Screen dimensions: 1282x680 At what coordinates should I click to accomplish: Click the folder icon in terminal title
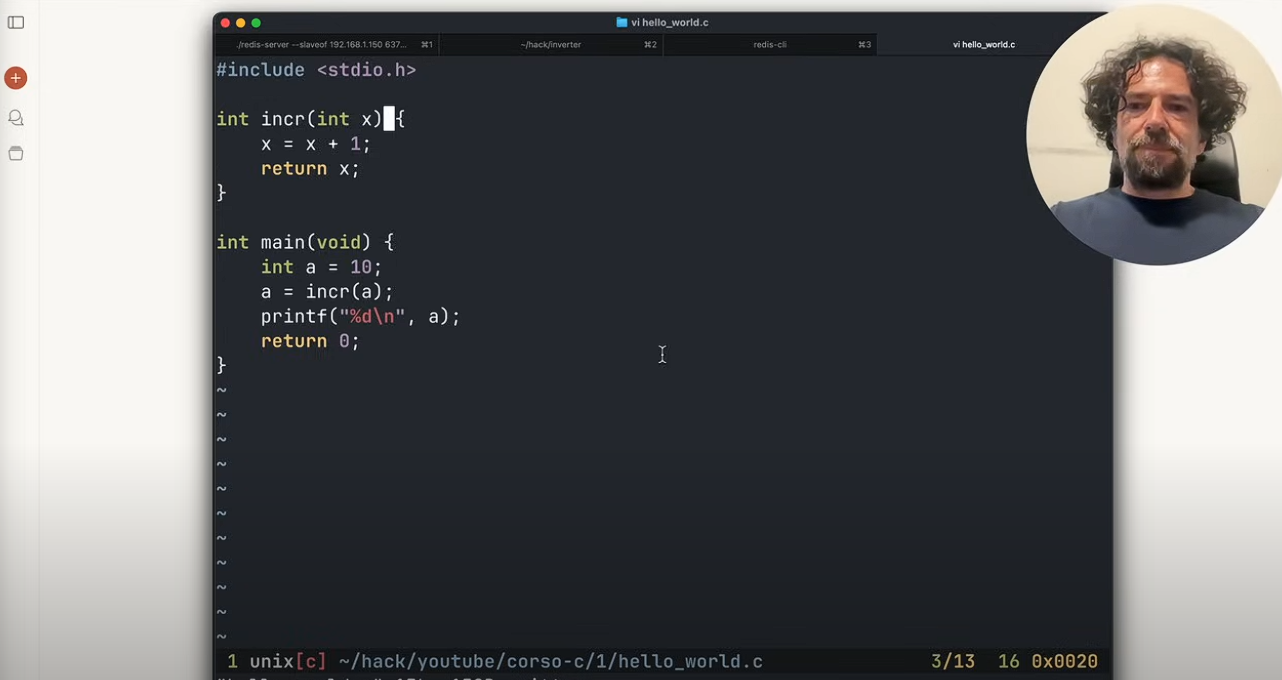pyautogui.click(x=621, y=22)
